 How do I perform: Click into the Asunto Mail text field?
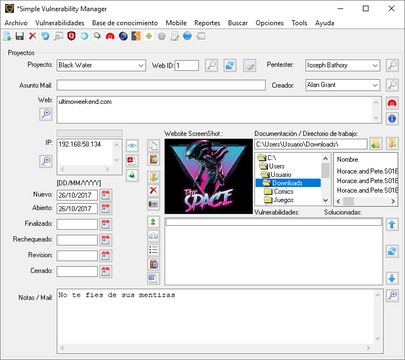point(161,85)
